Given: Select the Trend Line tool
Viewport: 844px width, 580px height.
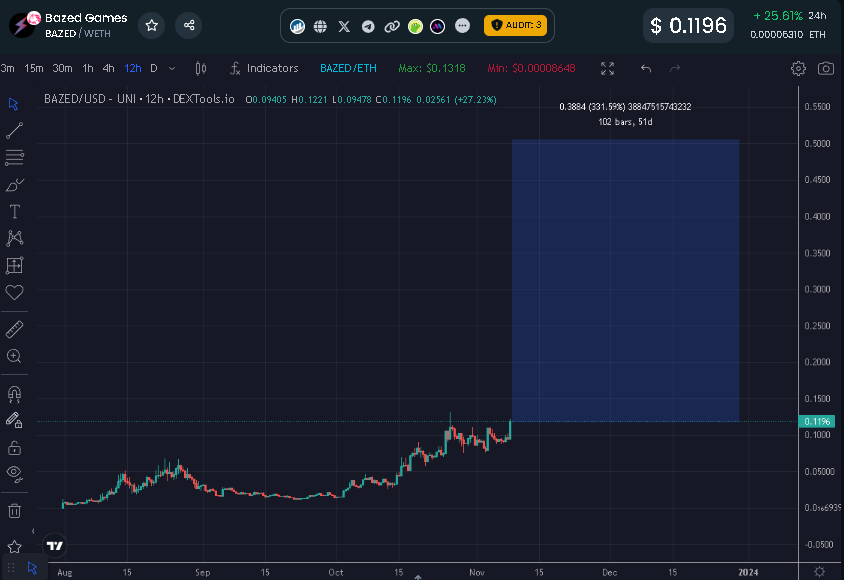Looking at the screenshot, I should [x=13, y=131].
